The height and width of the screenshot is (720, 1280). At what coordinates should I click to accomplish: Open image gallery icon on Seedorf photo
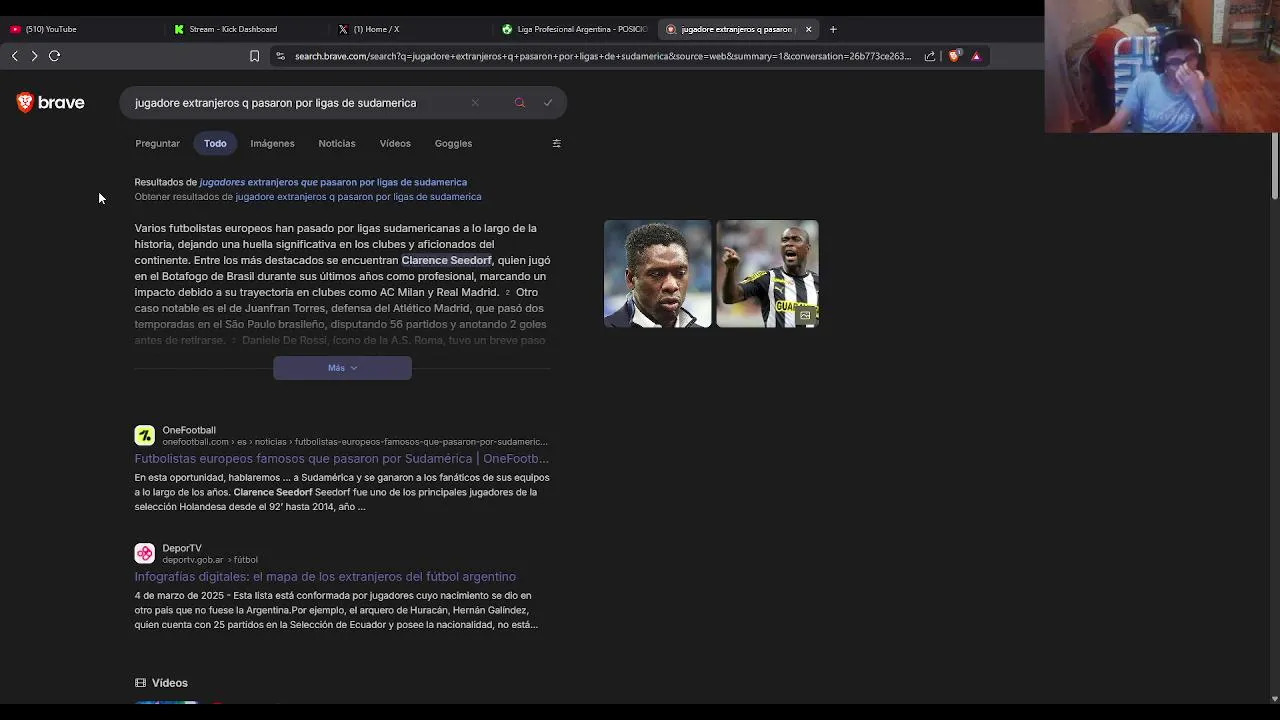click(x=805, y=315)
